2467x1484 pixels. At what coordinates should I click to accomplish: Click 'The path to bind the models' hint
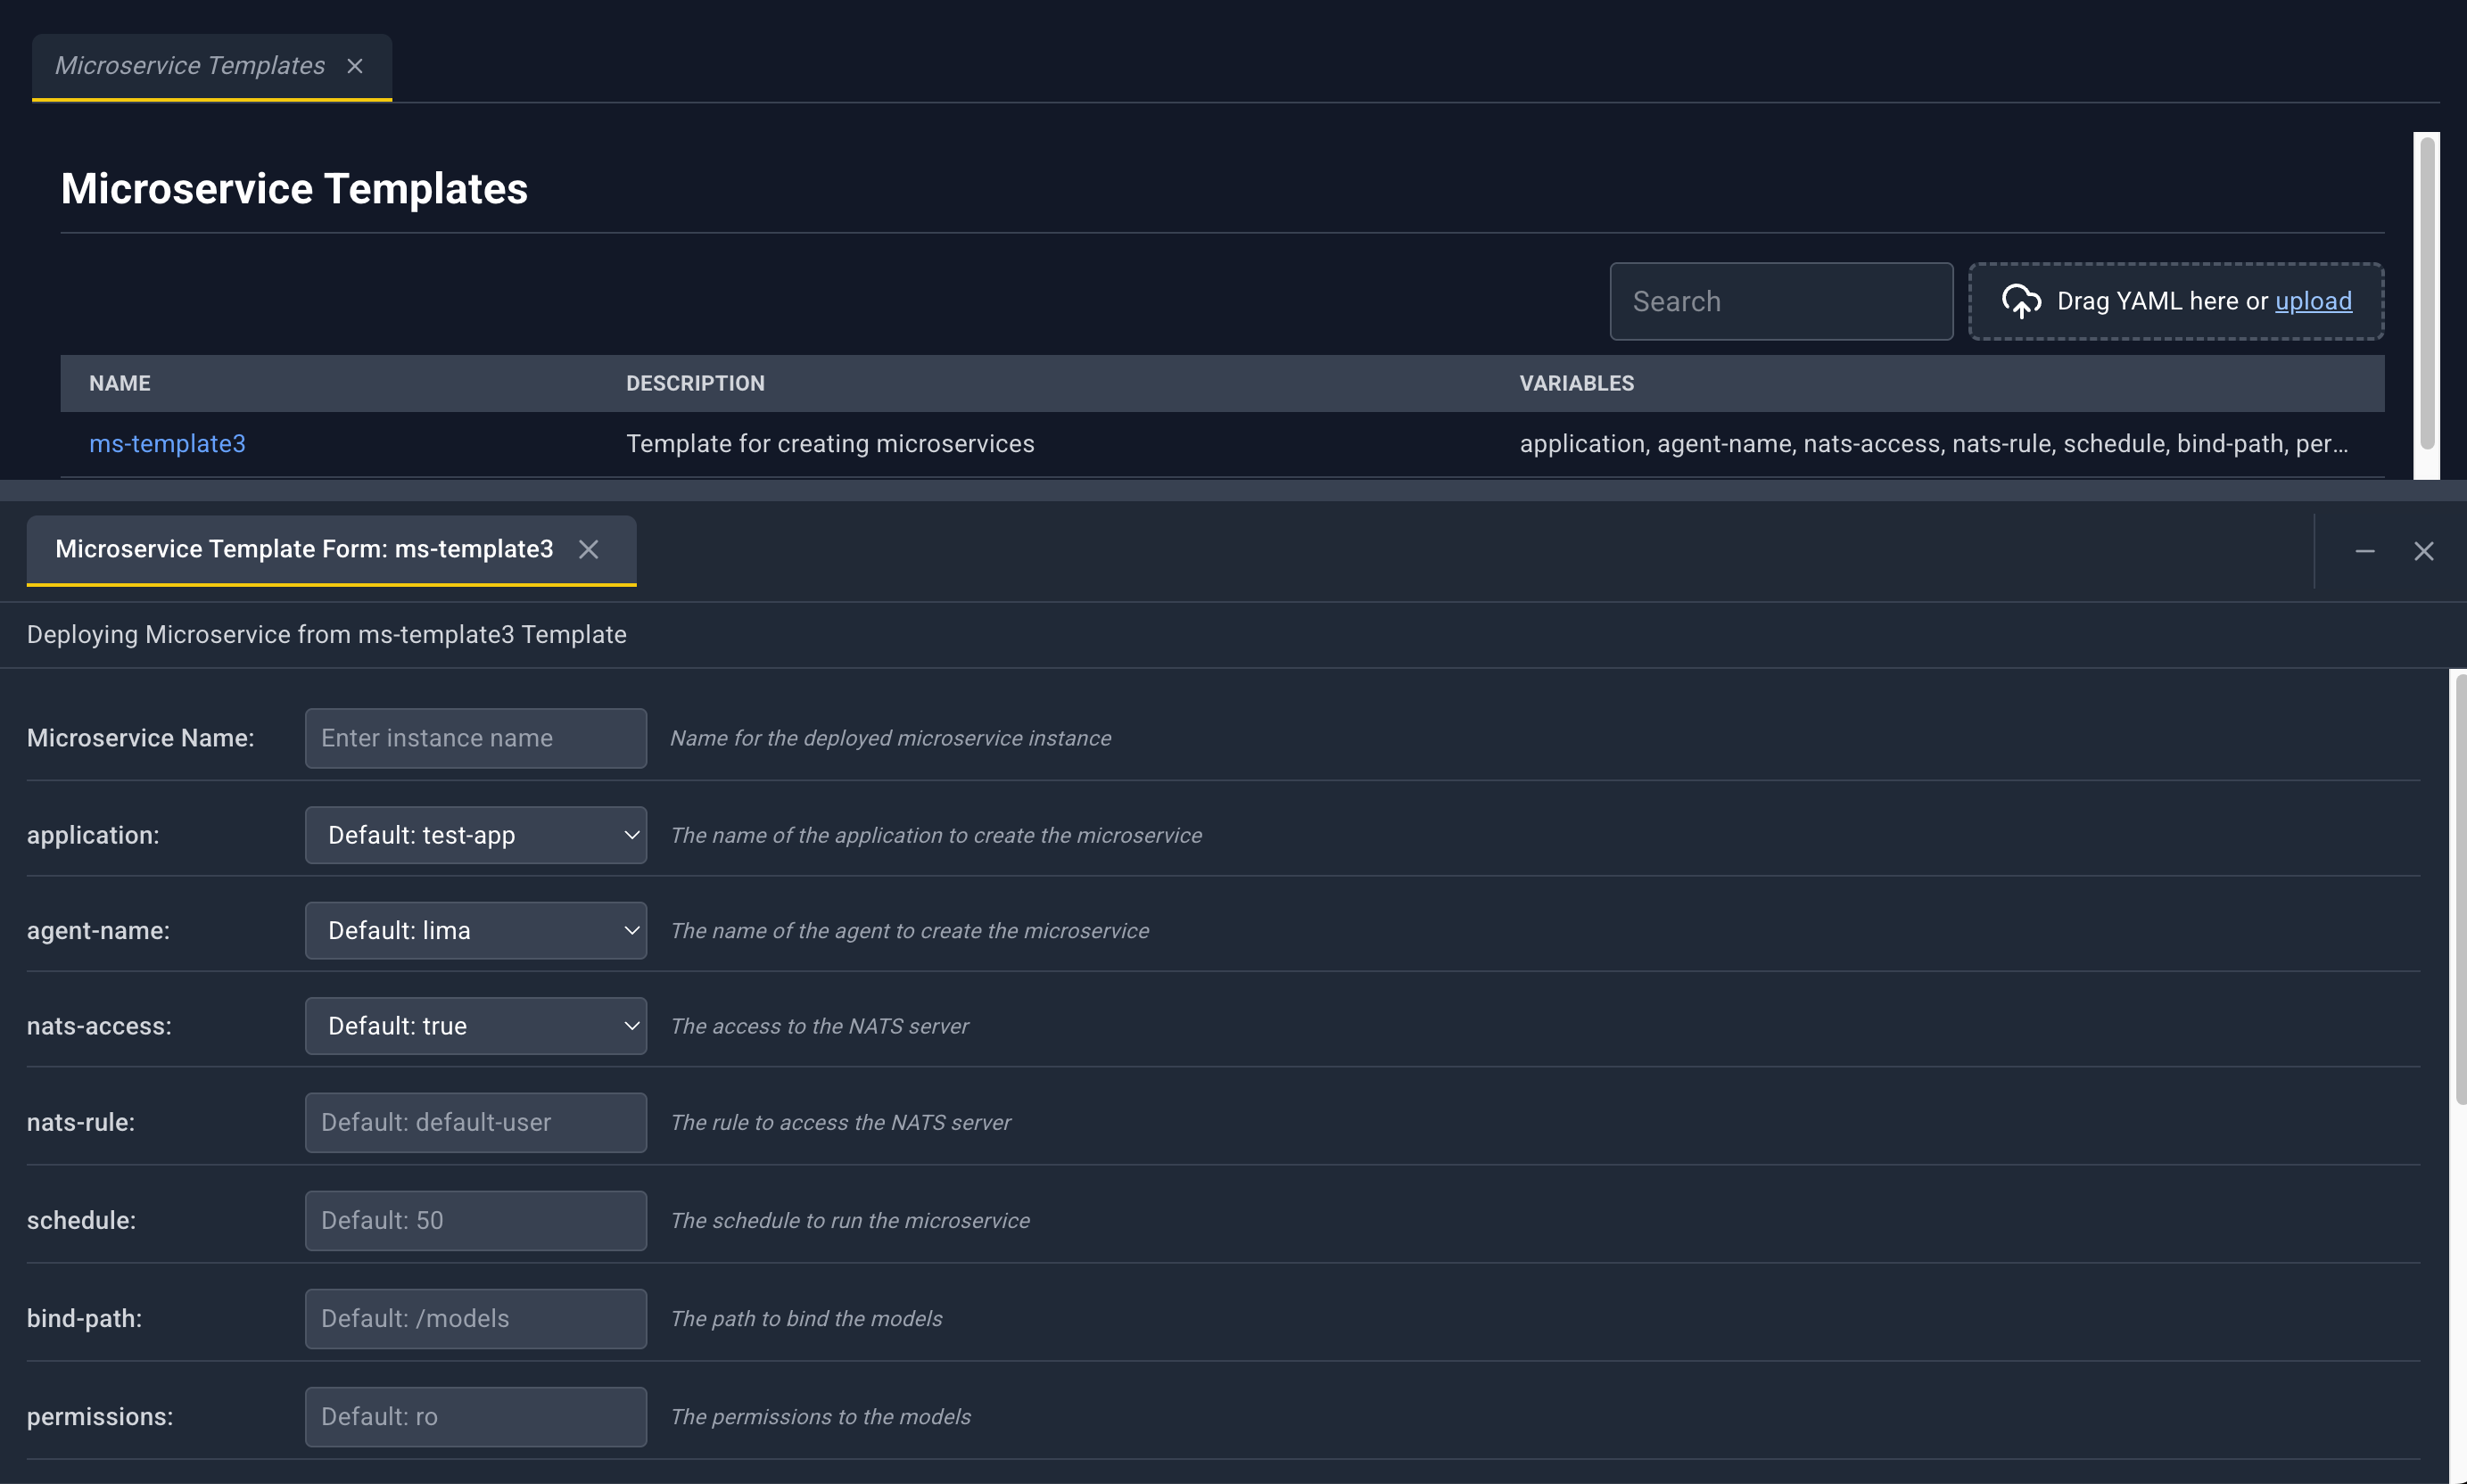pyautogui.click(x=806, y=1318)
